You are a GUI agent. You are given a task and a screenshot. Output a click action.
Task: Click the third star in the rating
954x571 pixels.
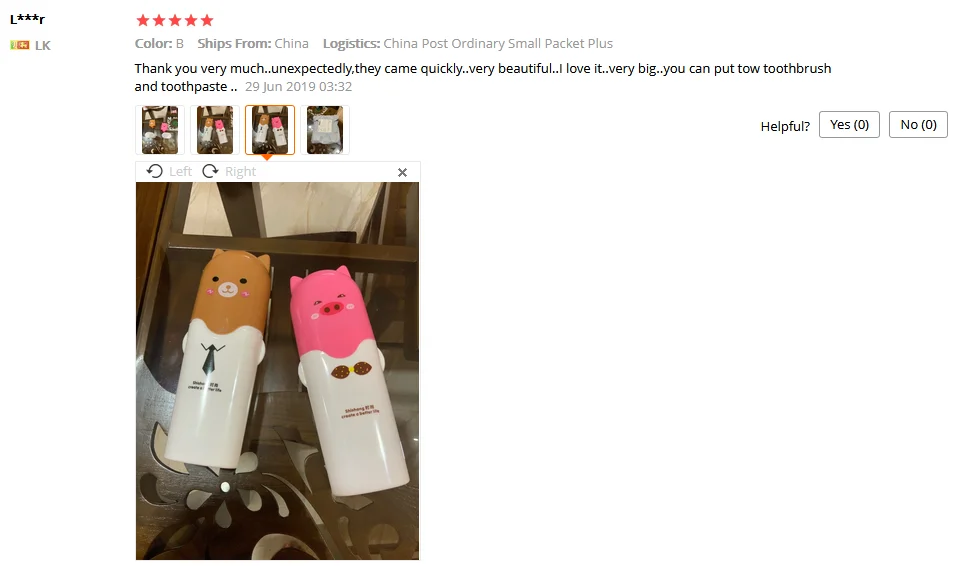click(175, 21)
